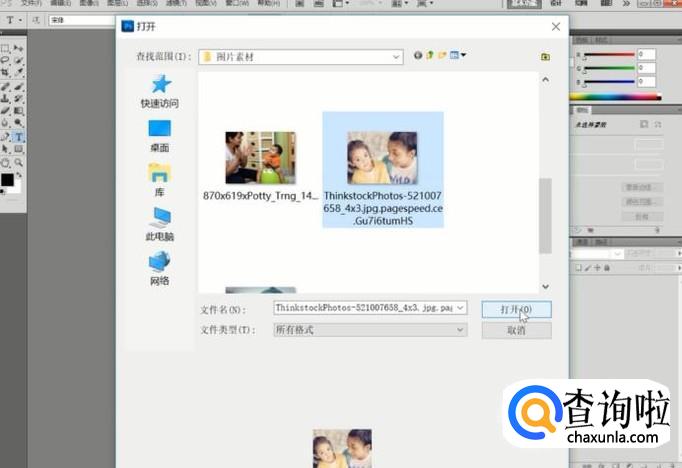Click the font family field in options bar

82,20
